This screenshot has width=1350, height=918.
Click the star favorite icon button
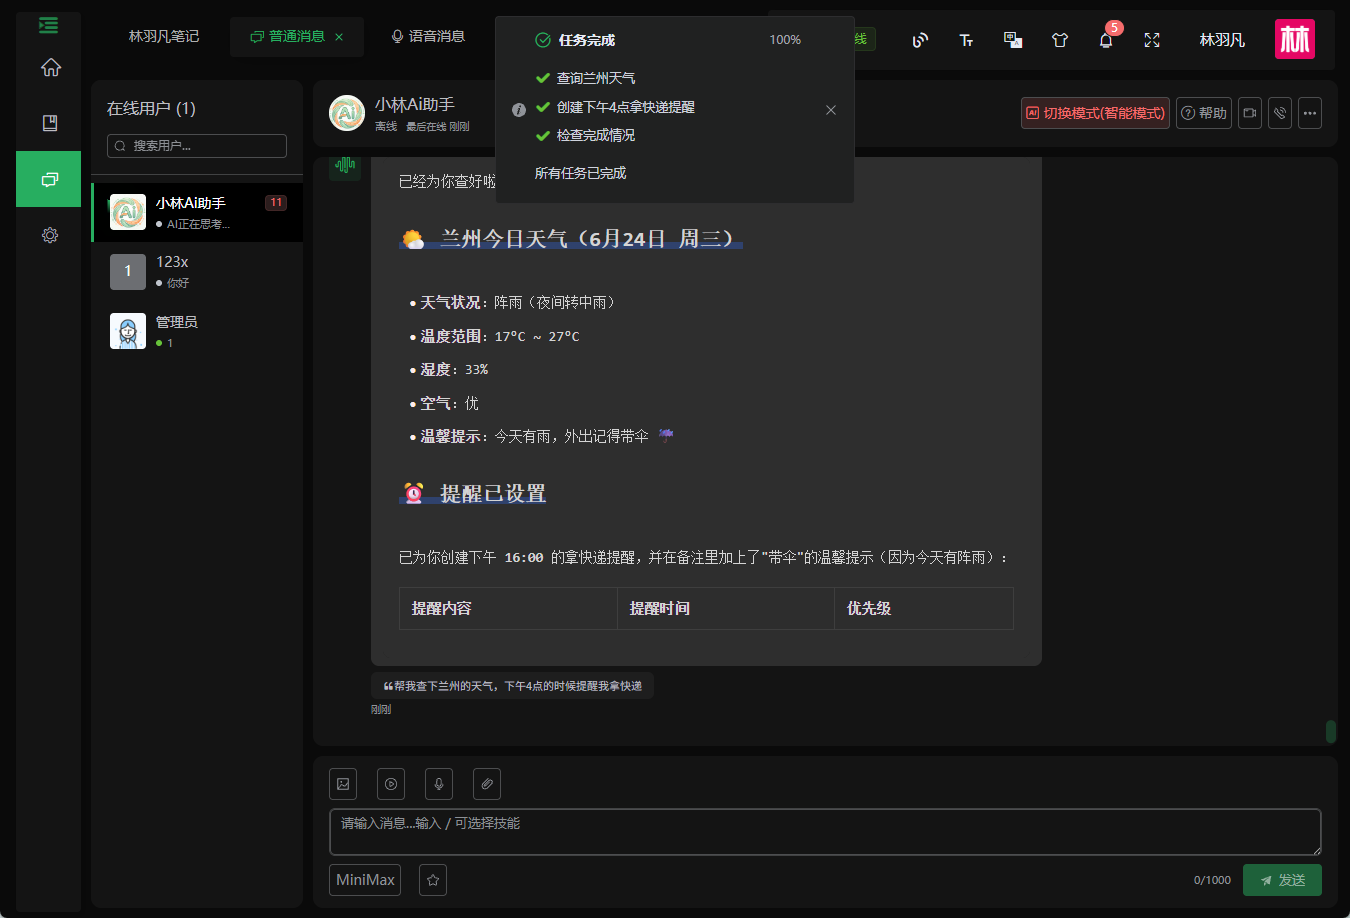433,880
